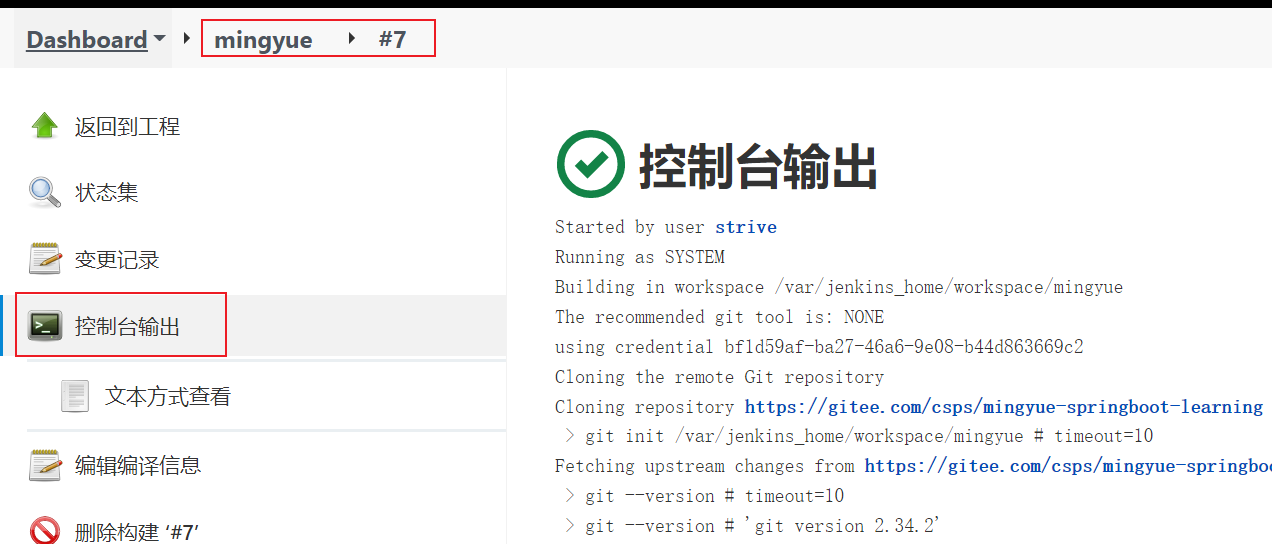Image resolution: width=1272 pixels, height=544 pixels.
Task: Open 变更记录 sidebar item
Action: click(x=117, y=260)
